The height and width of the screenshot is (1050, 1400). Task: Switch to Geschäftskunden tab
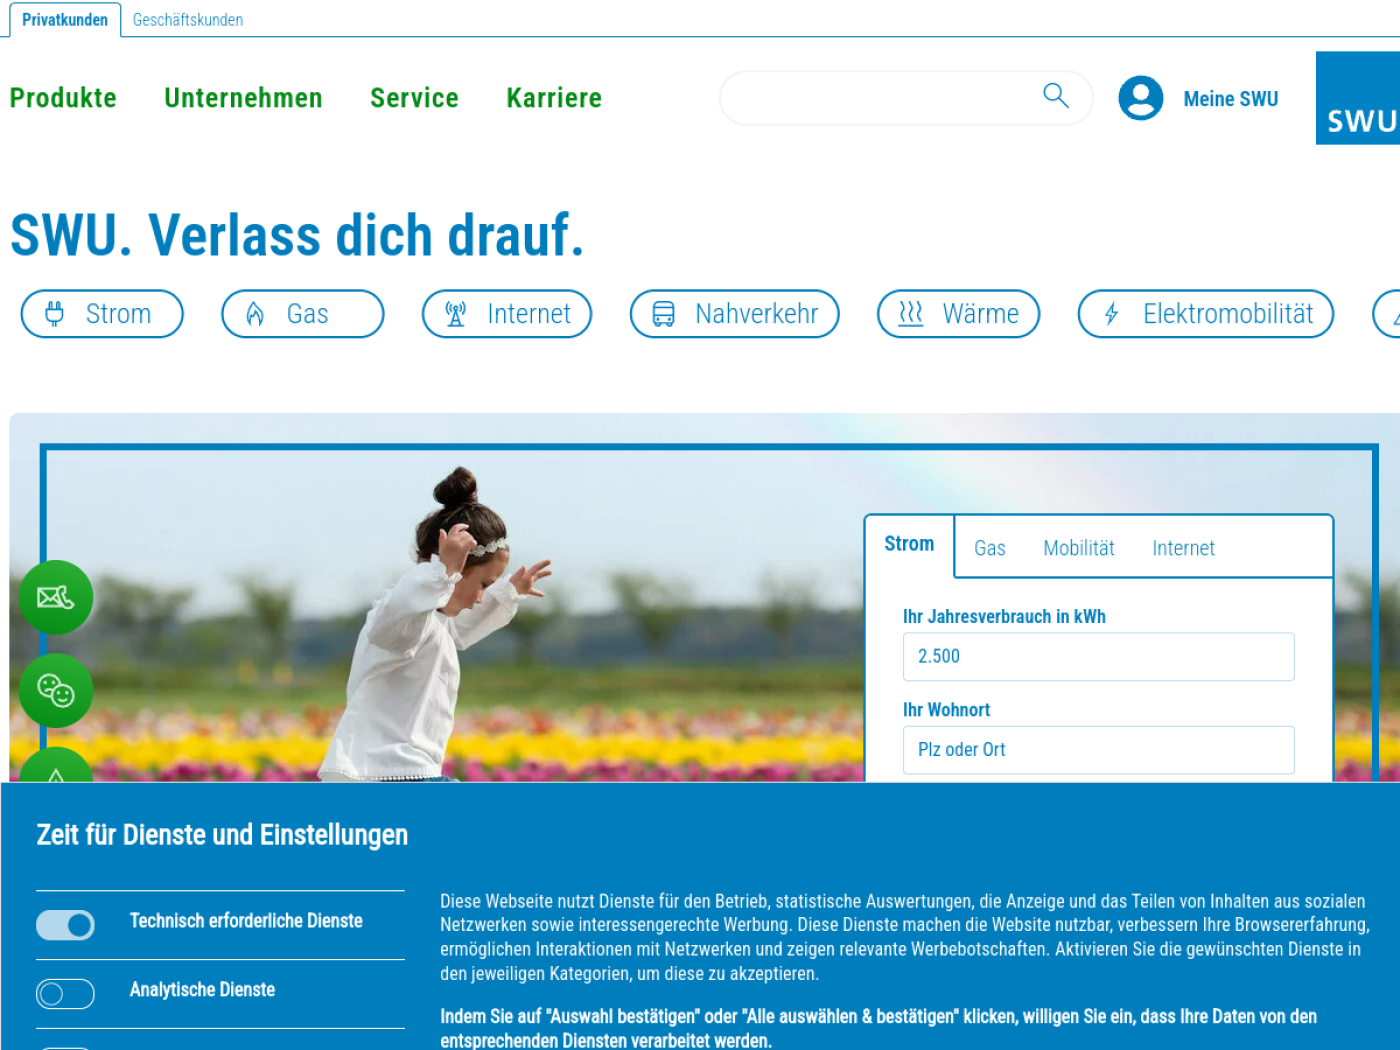coord(188,20)
